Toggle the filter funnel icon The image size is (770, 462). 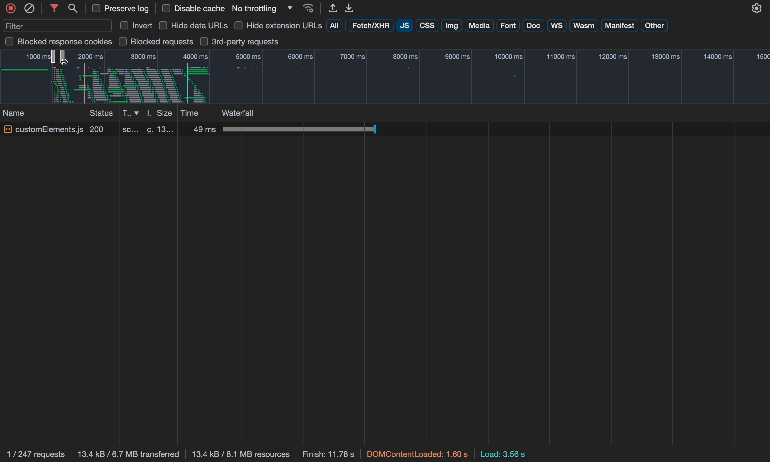(x=54, y=8)
